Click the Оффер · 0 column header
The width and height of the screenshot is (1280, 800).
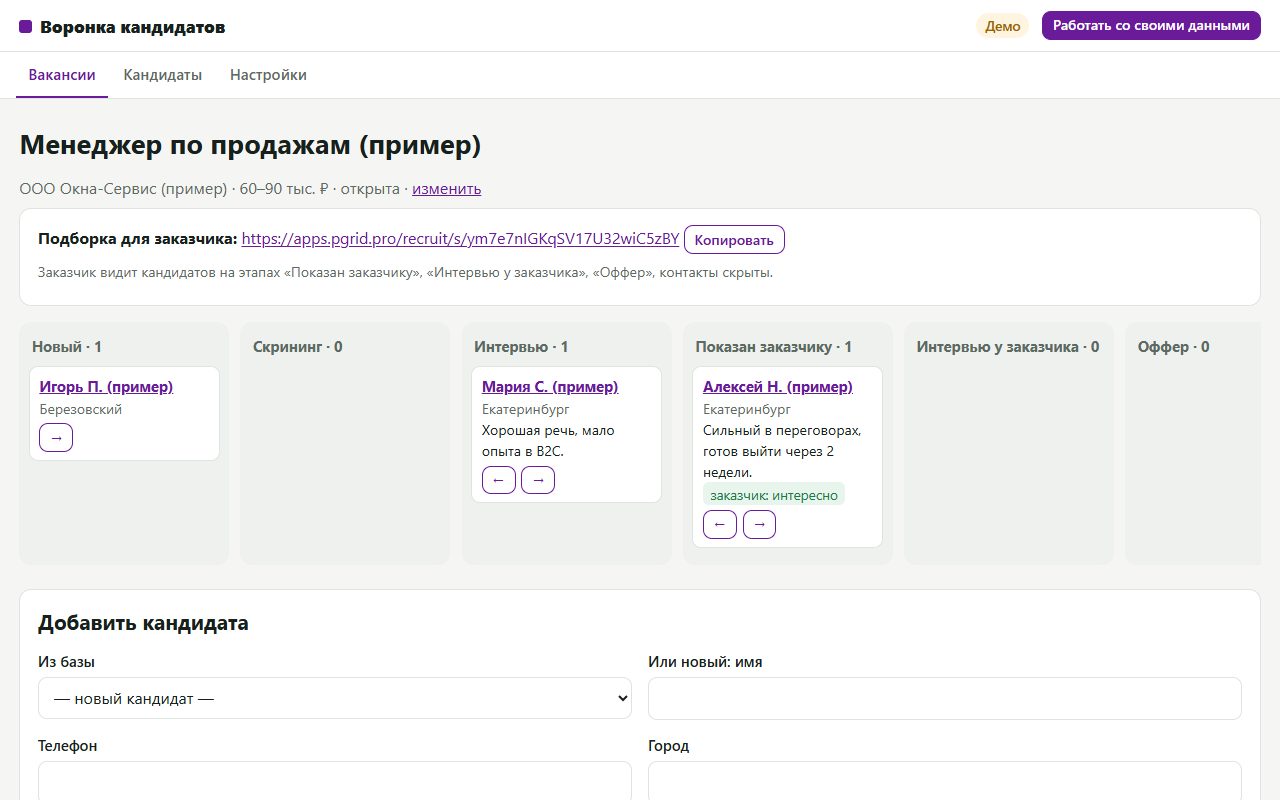(x=1174, y=347)
